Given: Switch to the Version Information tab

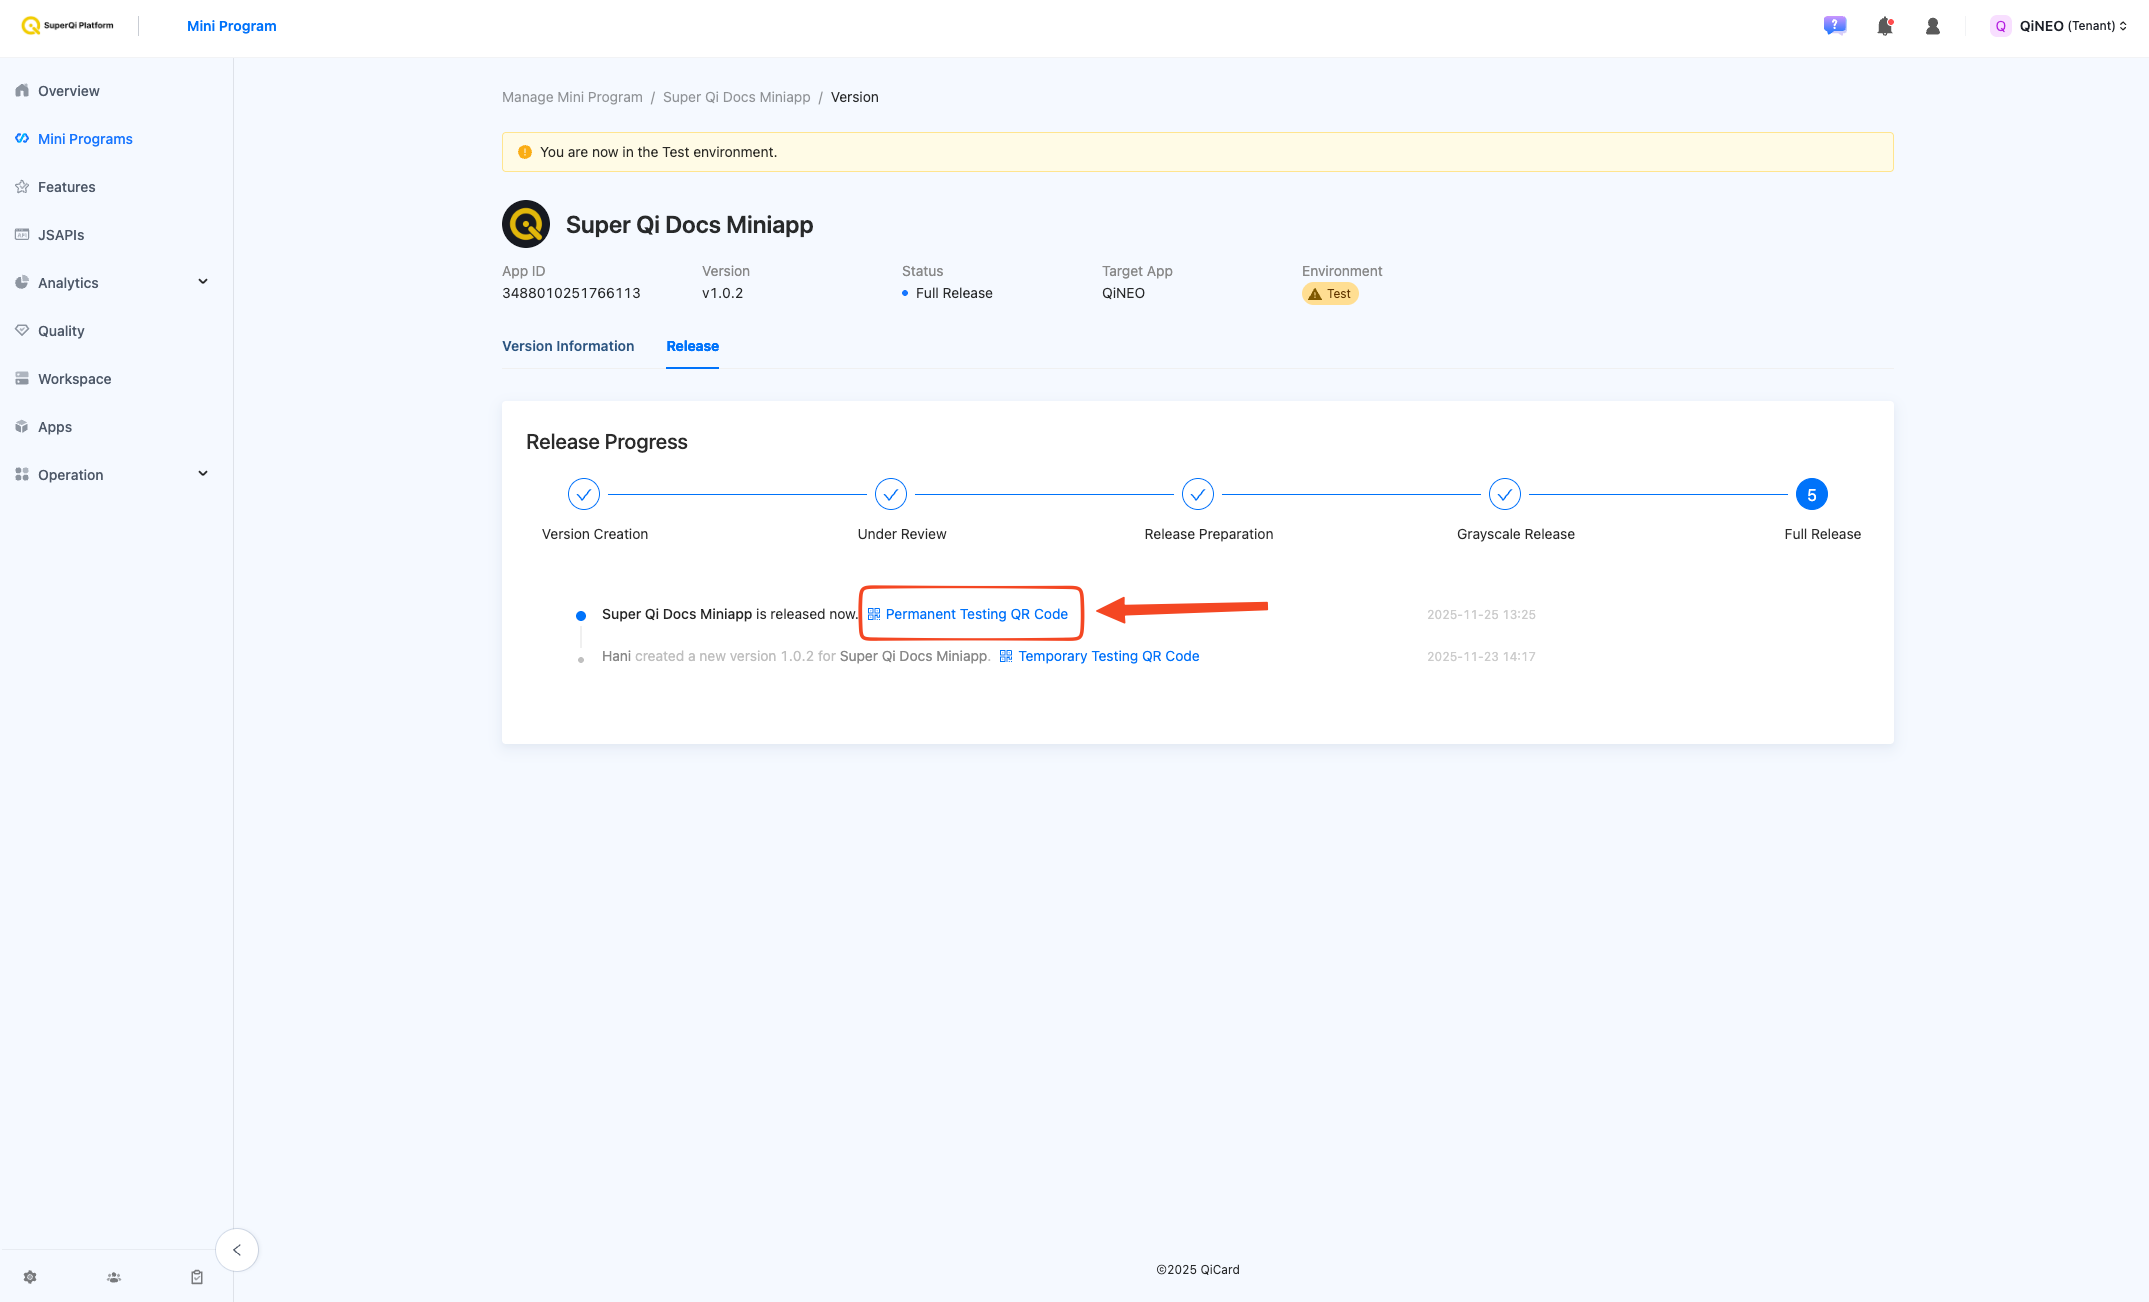Looking at the screenshot, I should tap(568, 346).
